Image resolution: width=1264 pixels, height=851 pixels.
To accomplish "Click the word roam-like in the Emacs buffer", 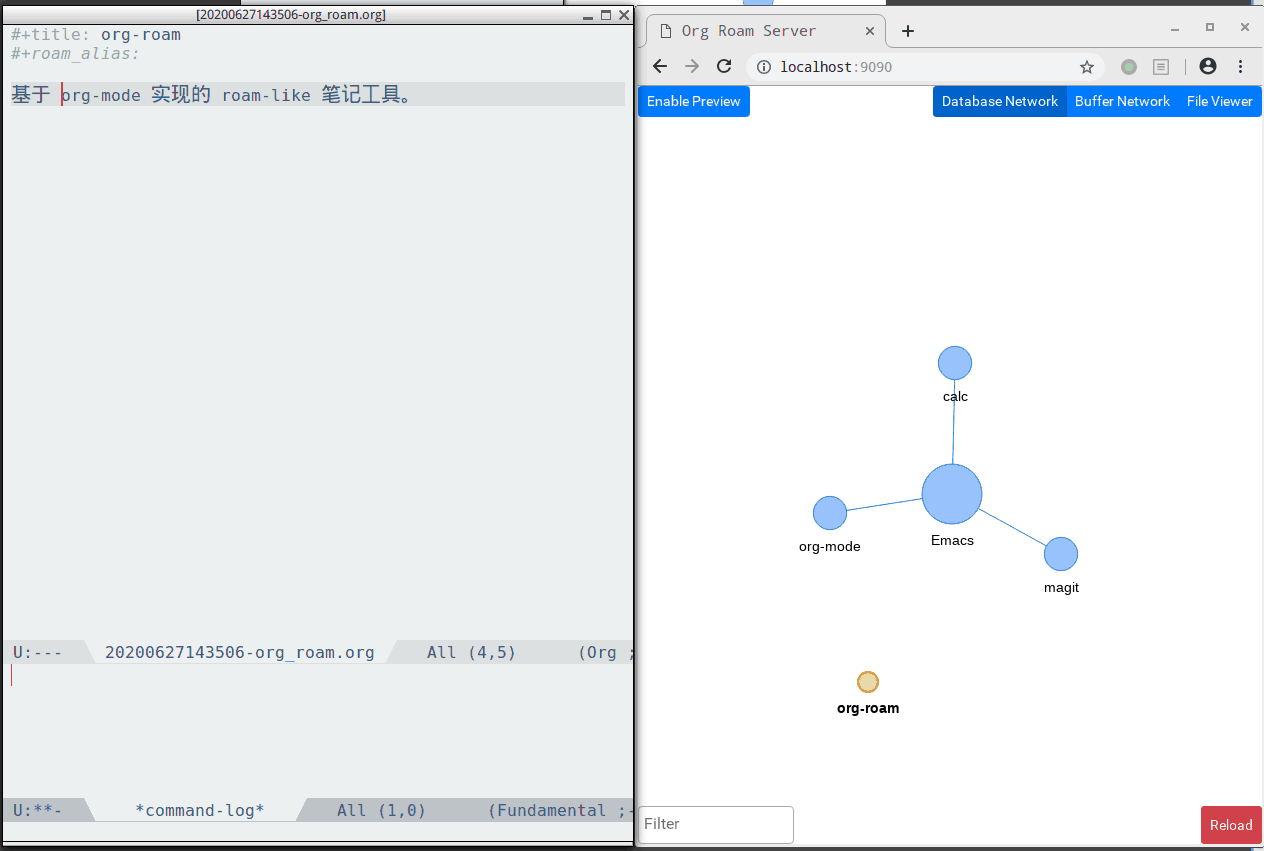I will point(266,96).
